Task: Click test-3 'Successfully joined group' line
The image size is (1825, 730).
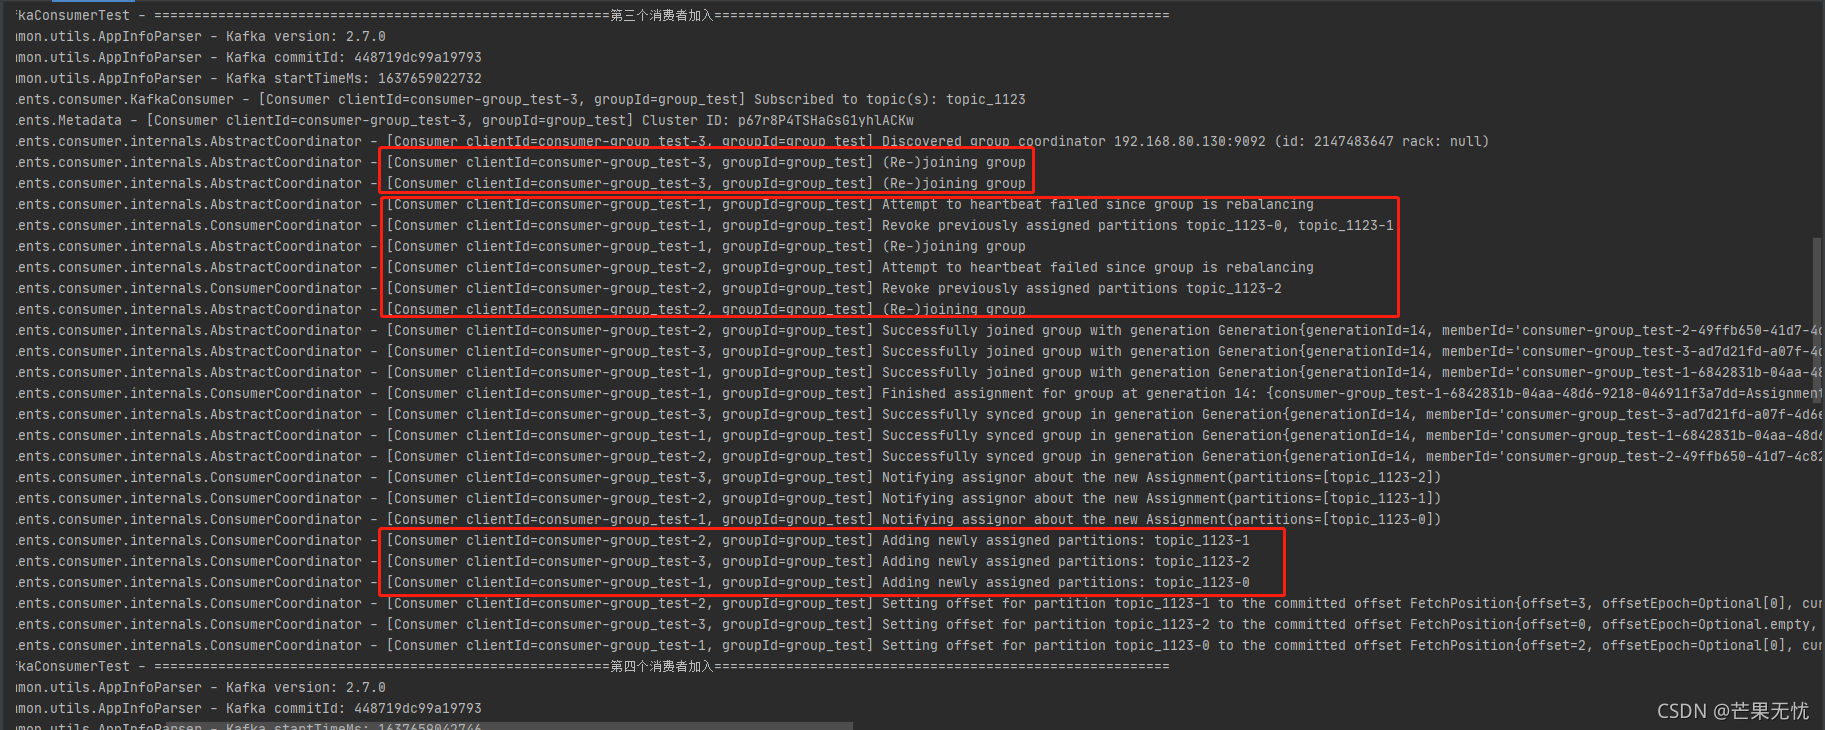Action: (919, 351)
